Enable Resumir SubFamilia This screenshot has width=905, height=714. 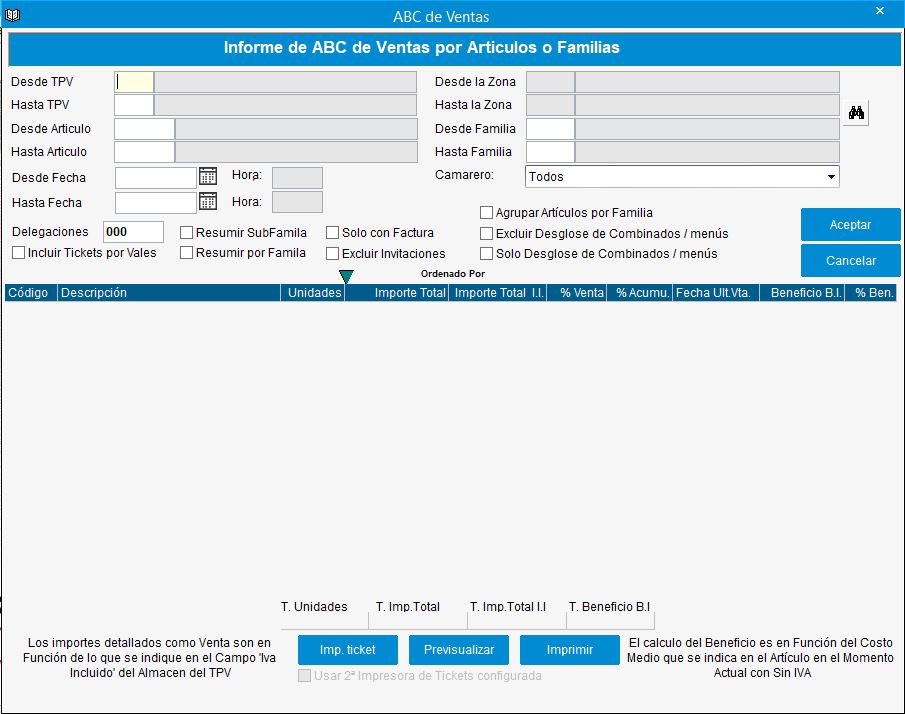coord(186,231)
